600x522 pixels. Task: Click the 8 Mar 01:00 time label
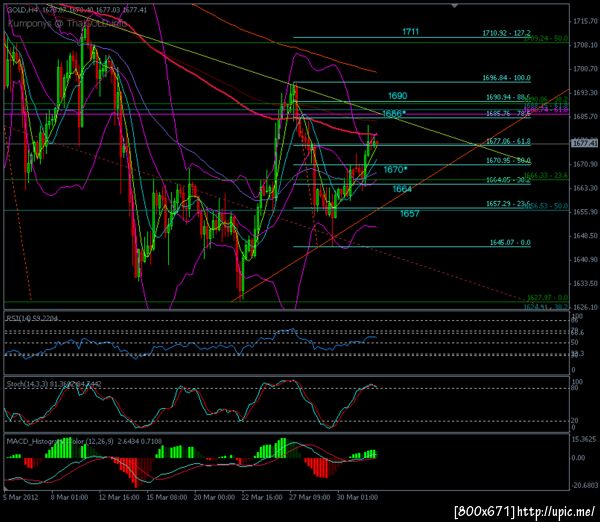pos(69,498)
